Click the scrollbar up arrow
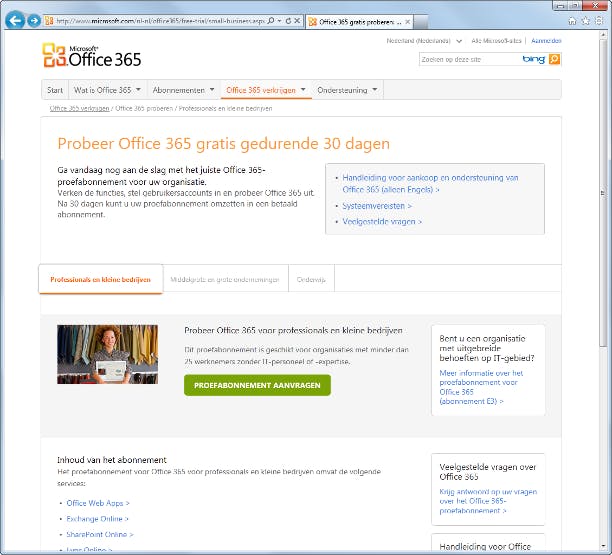 coord(603,35)
